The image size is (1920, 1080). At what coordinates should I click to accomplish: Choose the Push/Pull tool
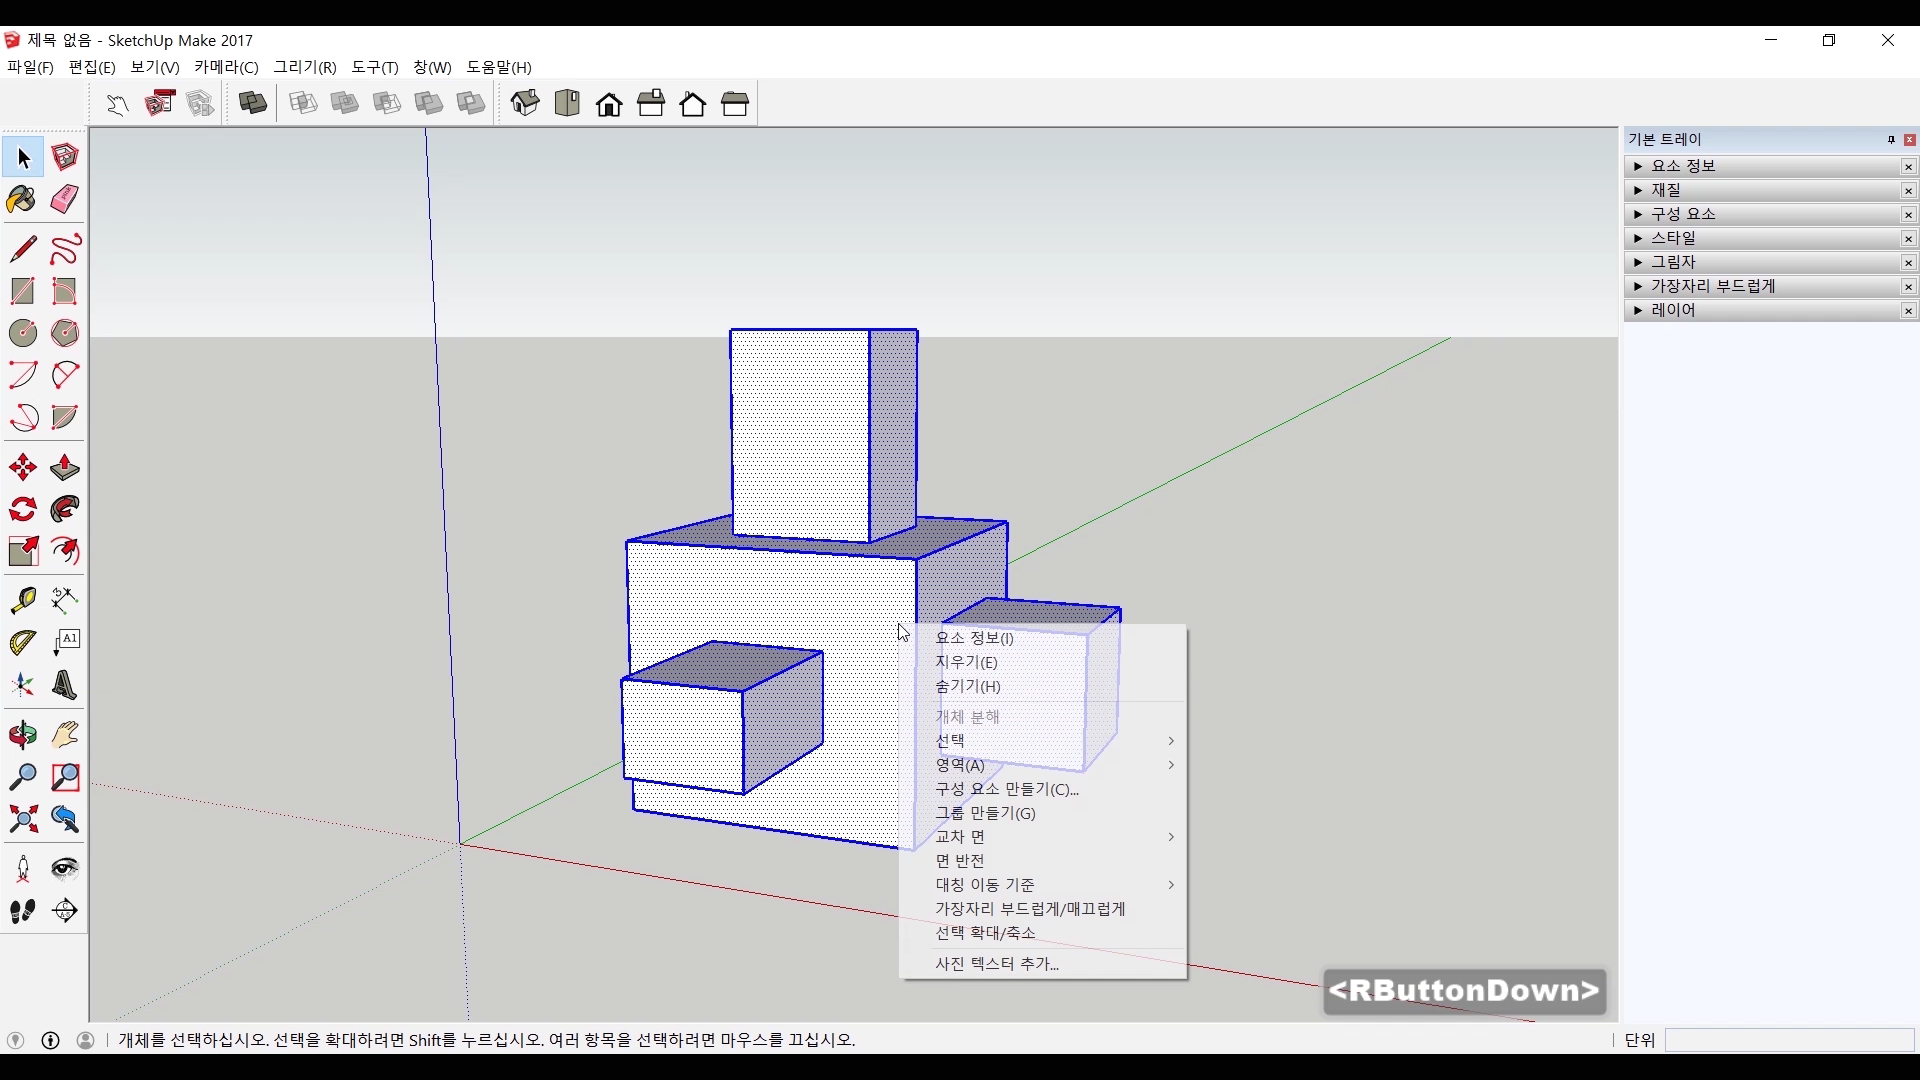(65, 468)
